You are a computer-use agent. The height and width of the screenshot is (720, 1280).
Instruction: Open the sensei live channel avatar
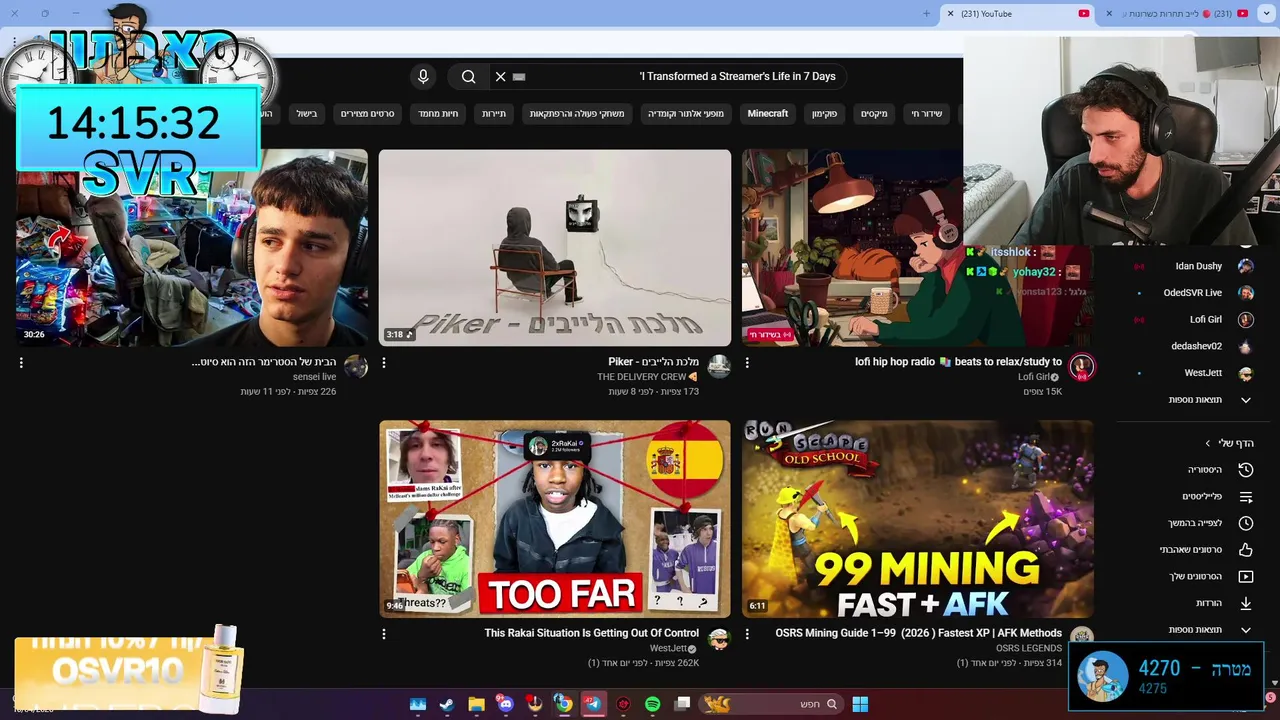(356, 367)
